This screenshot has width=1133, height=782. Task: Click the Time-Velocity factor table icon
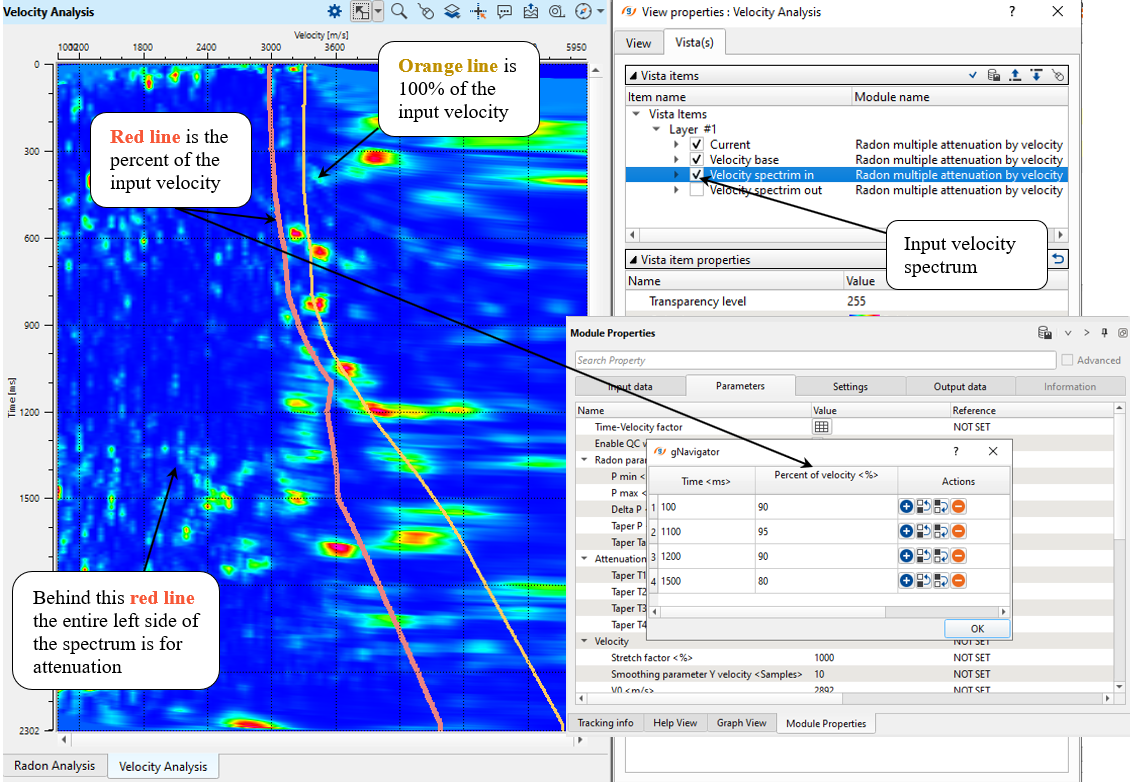tap(822, 427)
